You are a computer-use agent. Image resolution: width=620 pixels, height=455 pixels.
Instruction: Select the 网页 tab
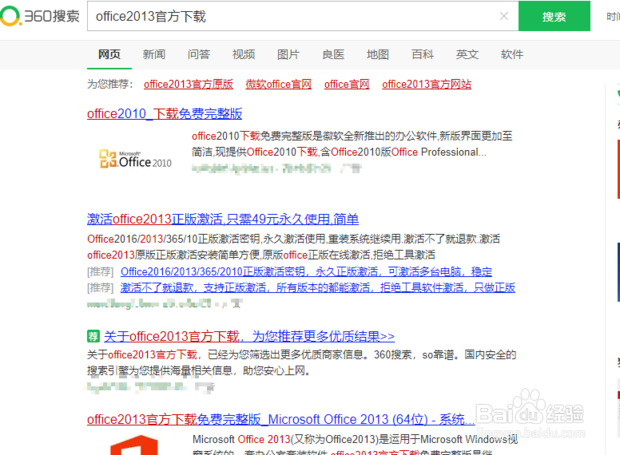pyautogui.click(x=109, y=54)
